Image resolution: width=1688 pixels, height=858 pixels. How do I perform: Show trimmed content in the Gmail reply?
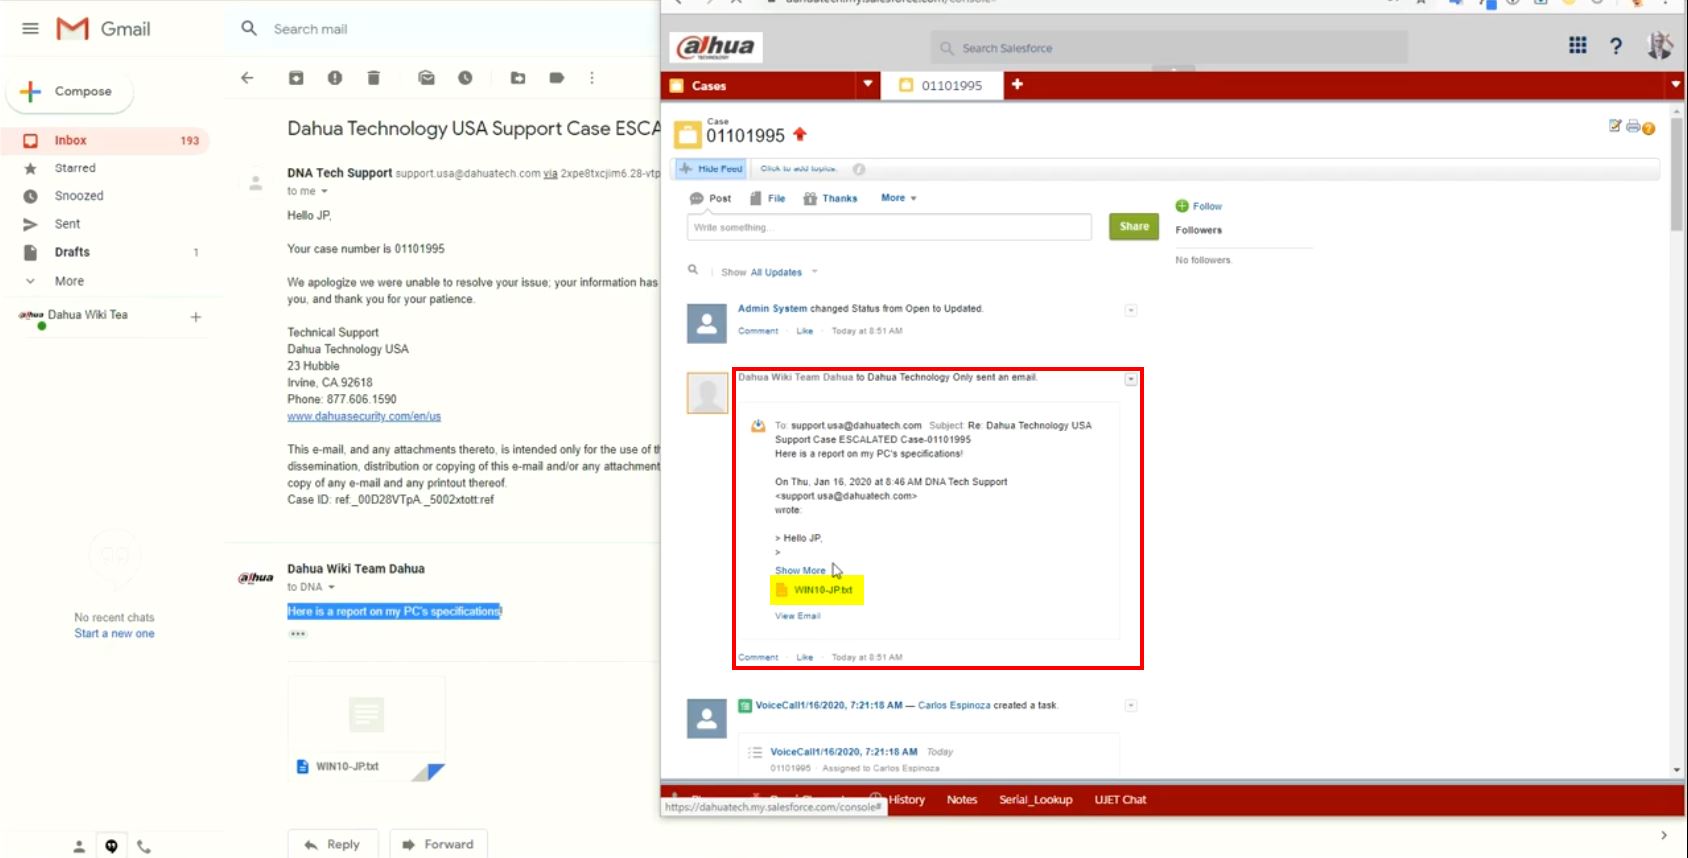298,634
